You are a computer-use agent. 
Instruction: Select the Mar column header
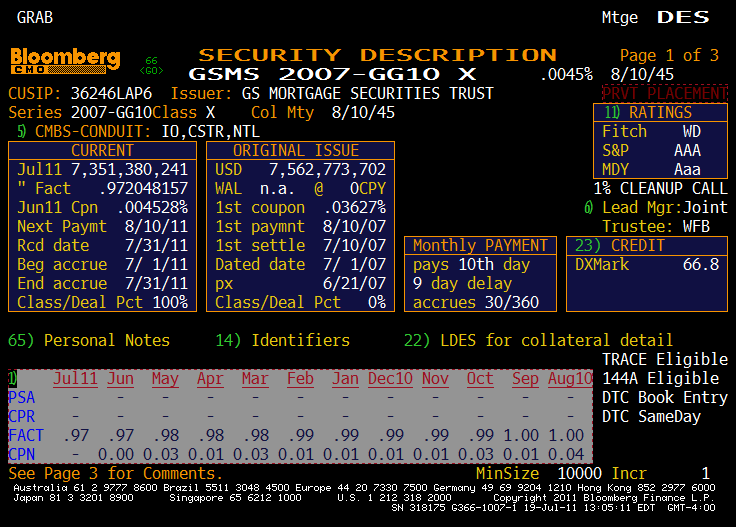pos(255,379)
